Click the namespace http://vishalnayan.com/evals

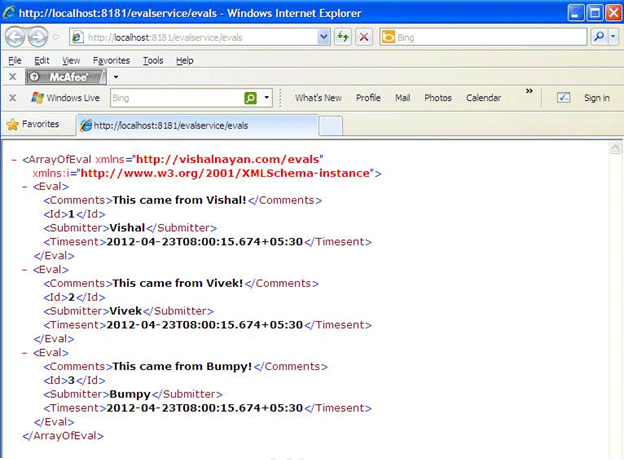(x=228, y=160)
